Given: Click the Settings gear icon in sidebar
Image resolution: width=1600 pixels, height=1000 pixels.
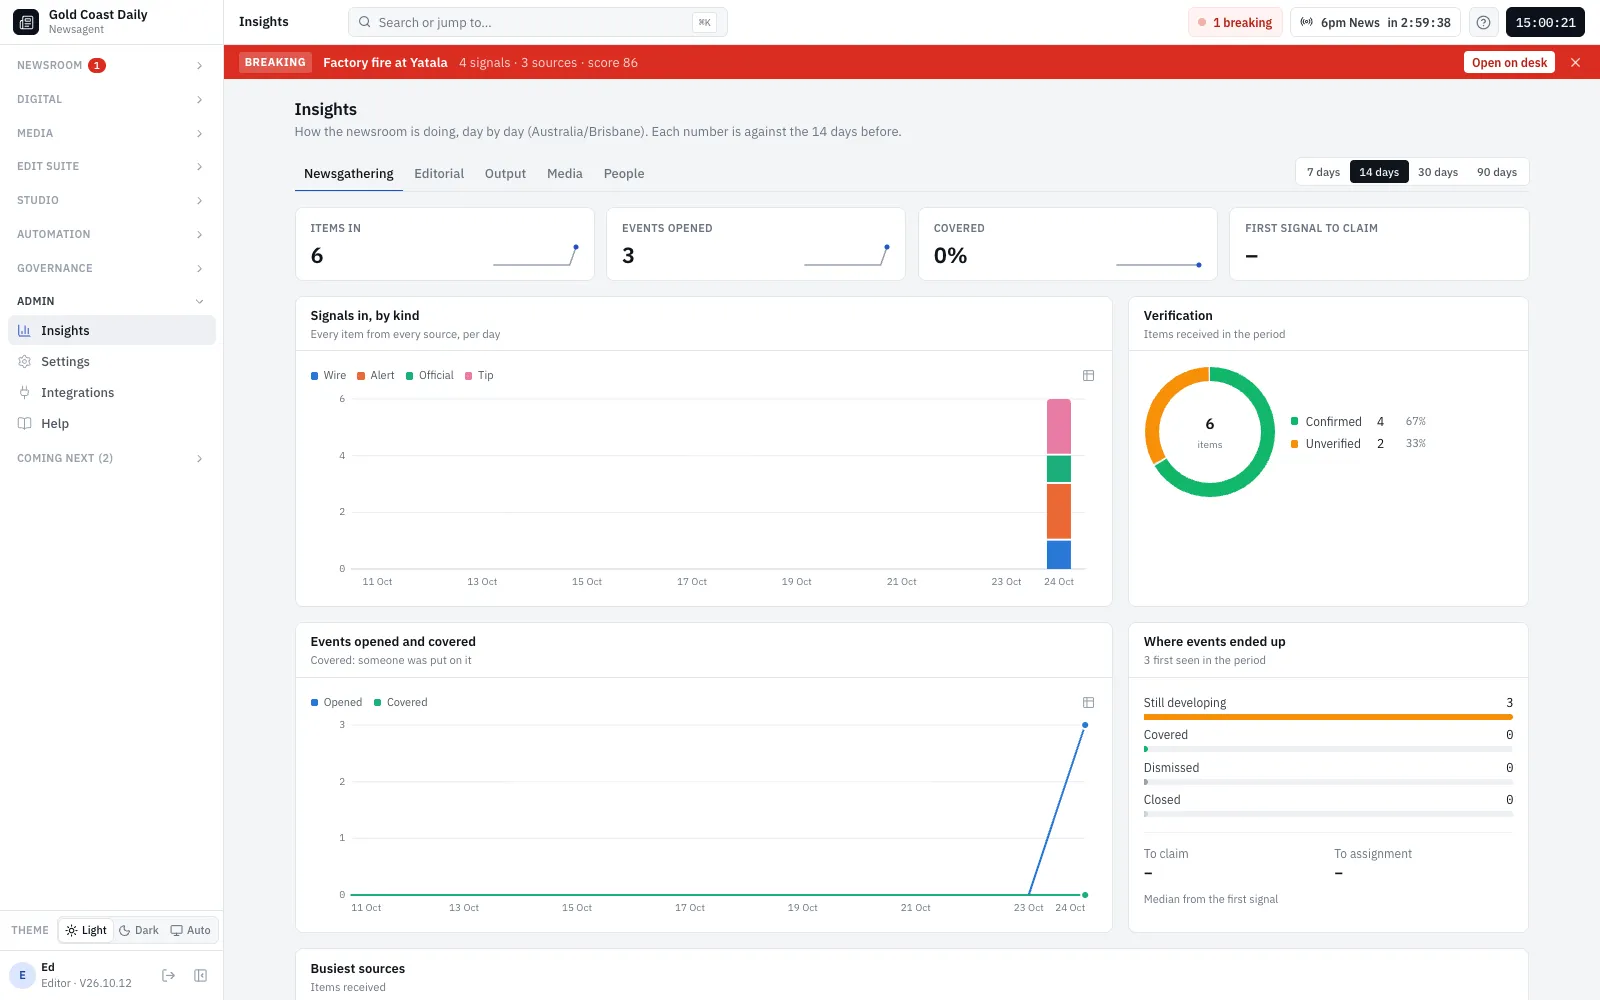Looking at the screenshot, I should pos(25,362).
